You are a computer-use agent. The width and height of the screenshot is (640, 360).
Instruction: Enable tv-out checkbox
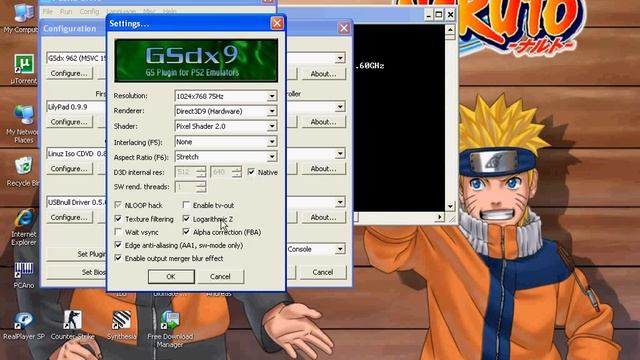pos(186,205)
